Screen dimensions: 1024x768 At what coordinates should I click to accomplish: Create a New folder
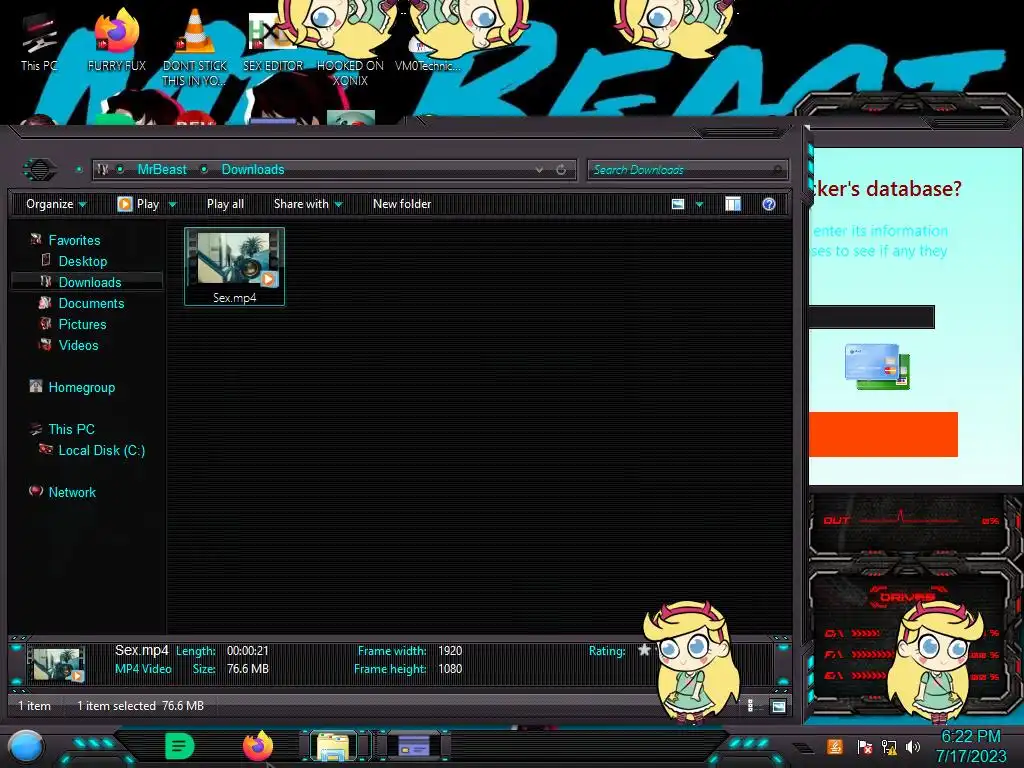[402, 204]
